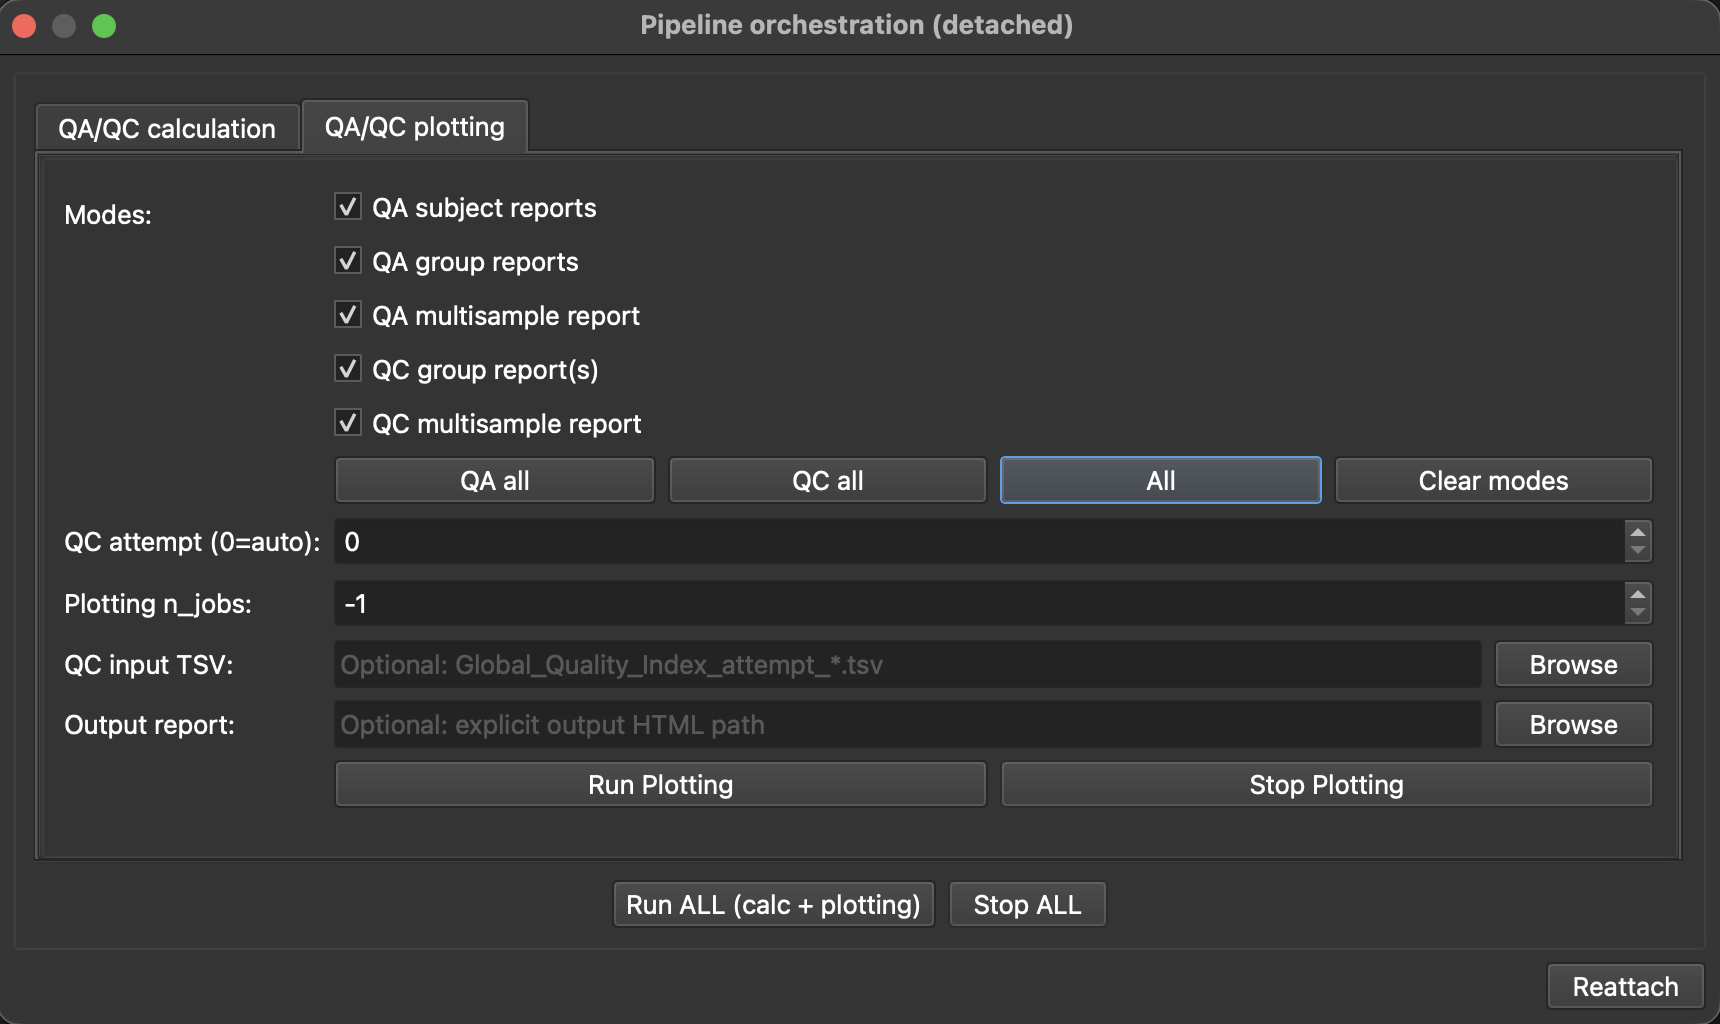This screenshot has height=1024, width=1720.
Task: Increase the QC attempt value with up arrow
Action: [x=1637, y=533]
